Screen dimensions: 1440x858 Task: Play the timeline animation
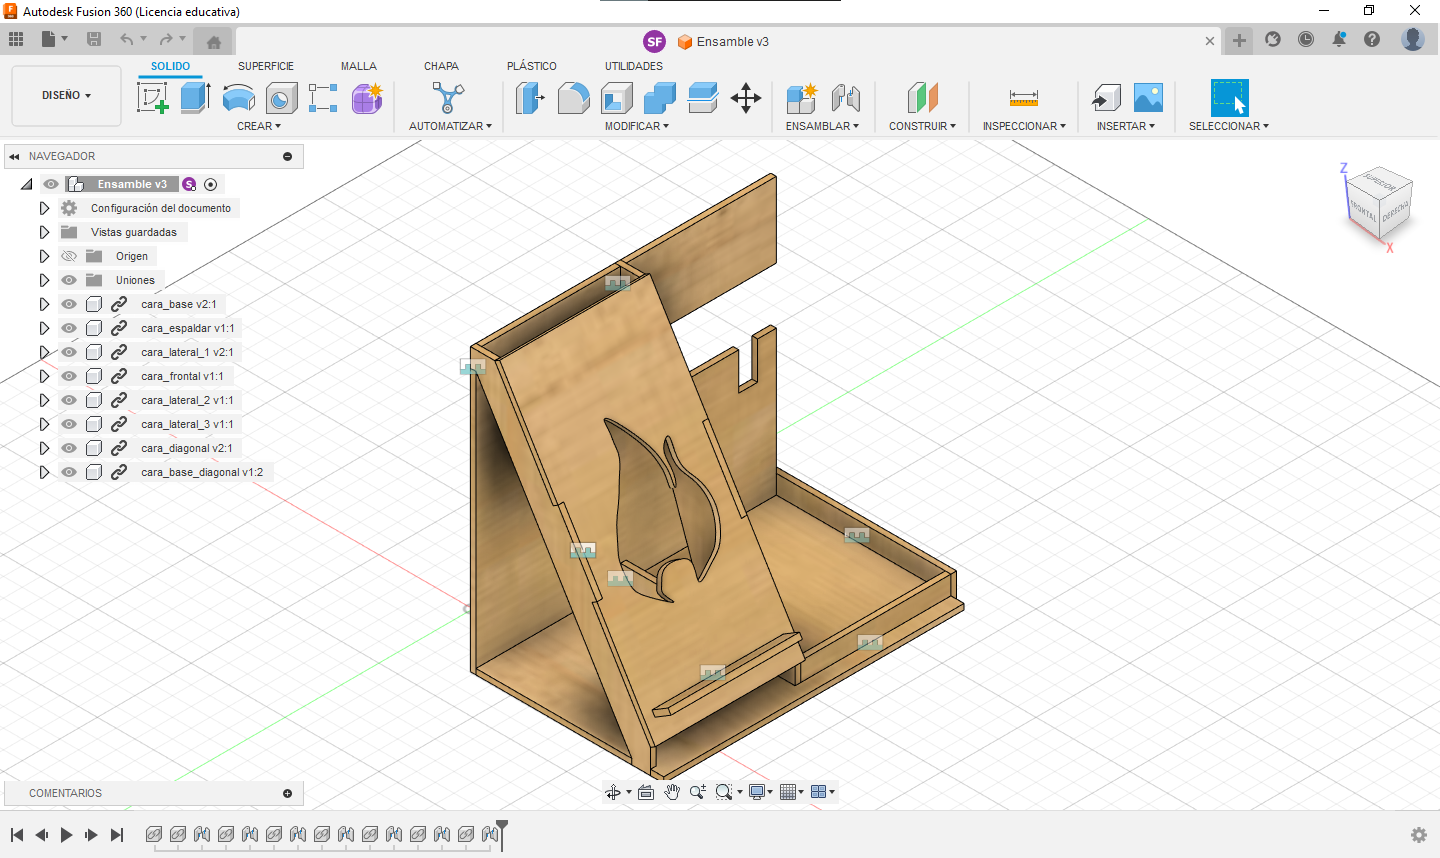coord(67,835)
